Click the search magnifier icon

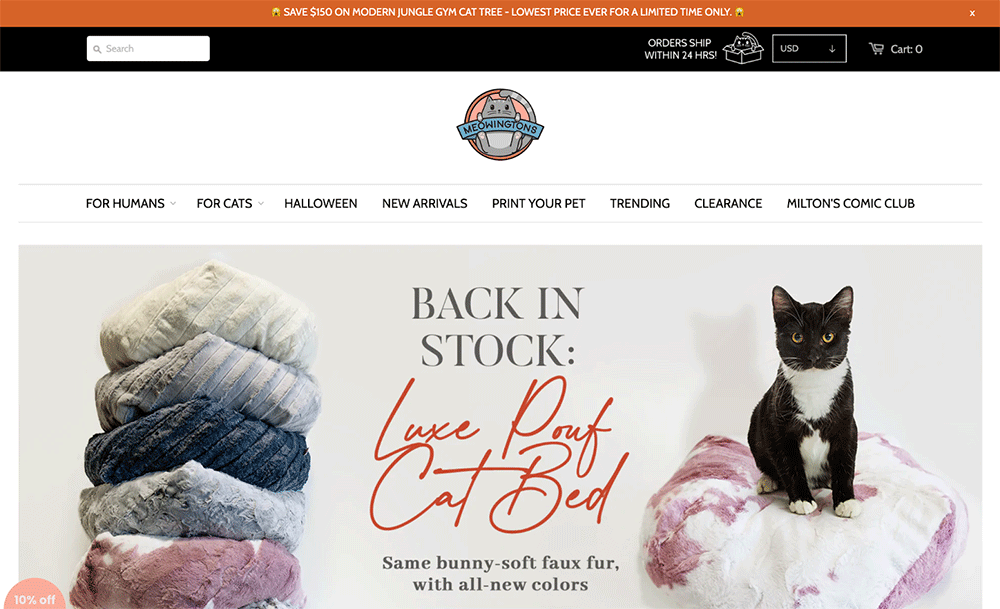97,49
